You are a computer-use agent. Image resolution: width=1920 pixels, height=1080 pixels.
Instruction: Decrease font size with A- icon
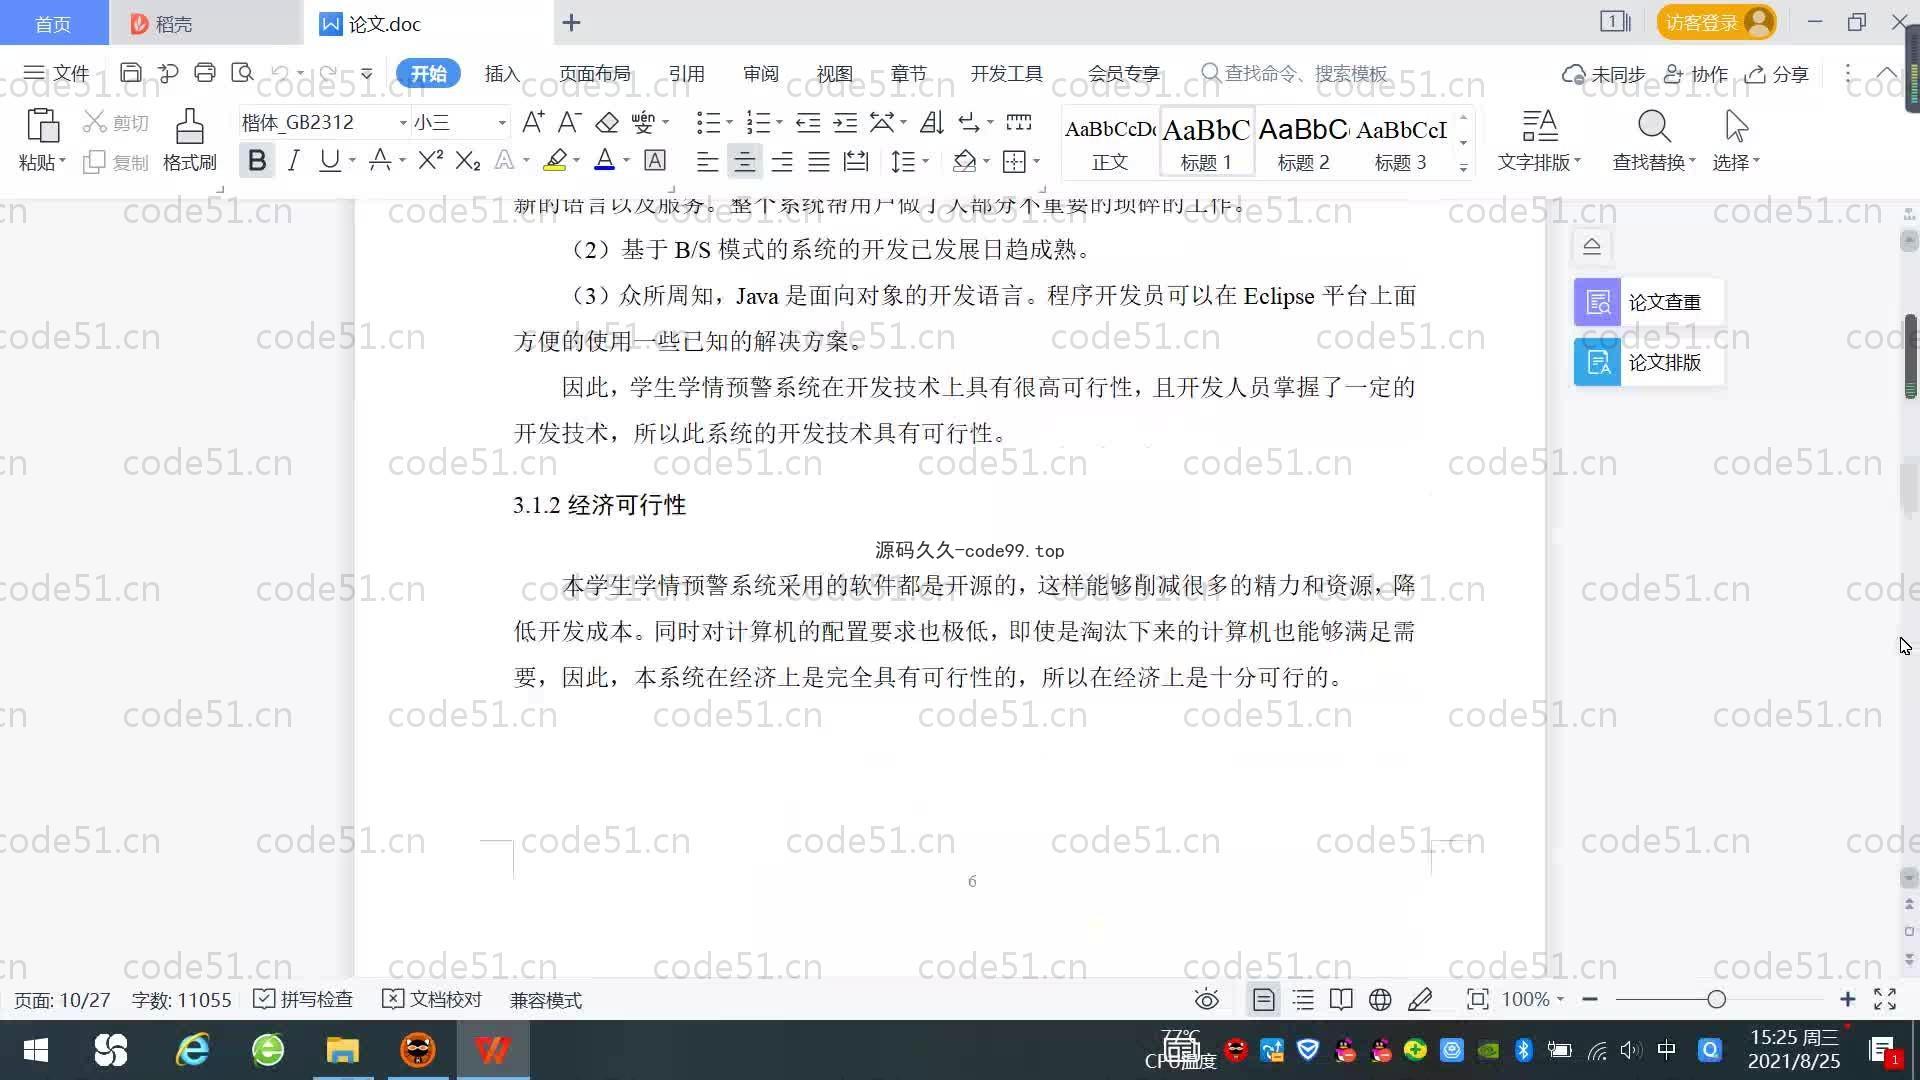point(569,123)
